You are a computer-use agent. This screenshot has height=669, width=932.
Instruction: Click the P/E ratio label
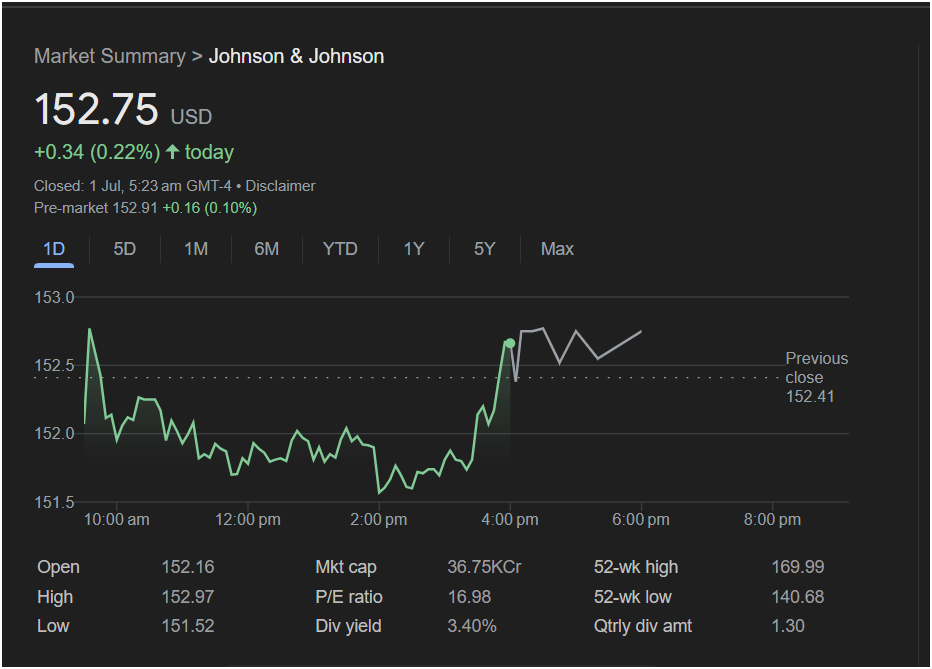click(349, 597)
